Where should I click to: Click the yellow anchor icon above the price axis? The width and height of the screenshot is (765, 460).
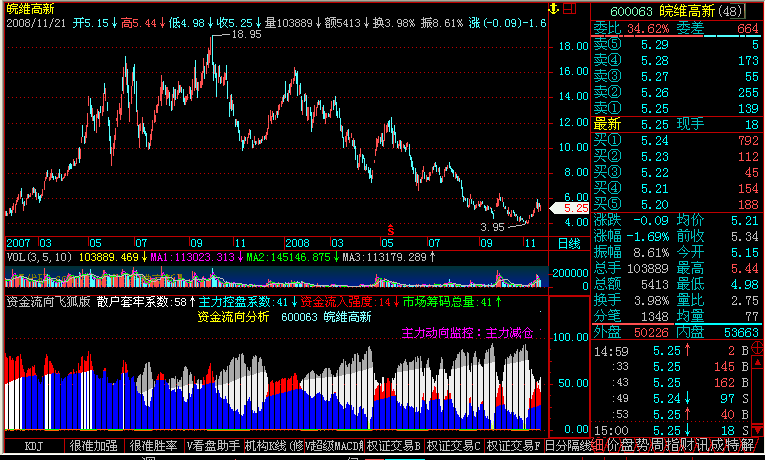pyautogui.click(x=554, y=8)
